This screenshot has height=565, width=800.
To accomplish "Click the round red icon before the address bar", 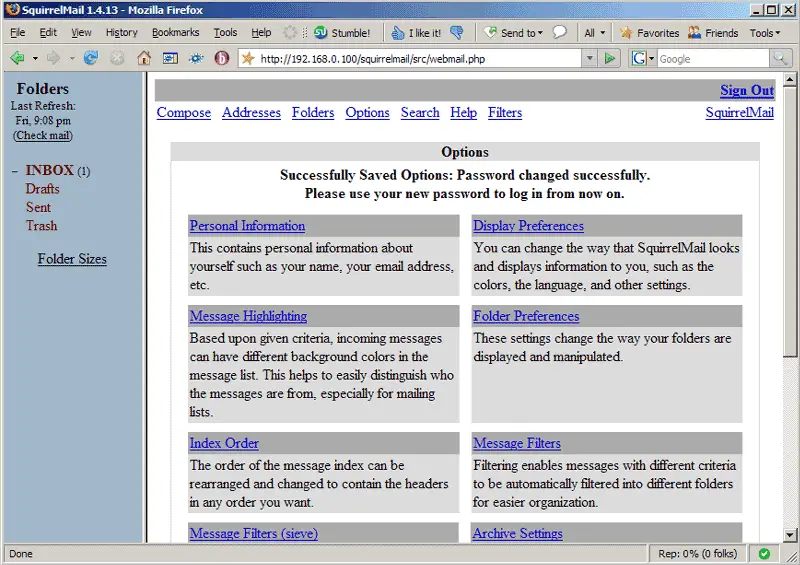I will point(221,58).
